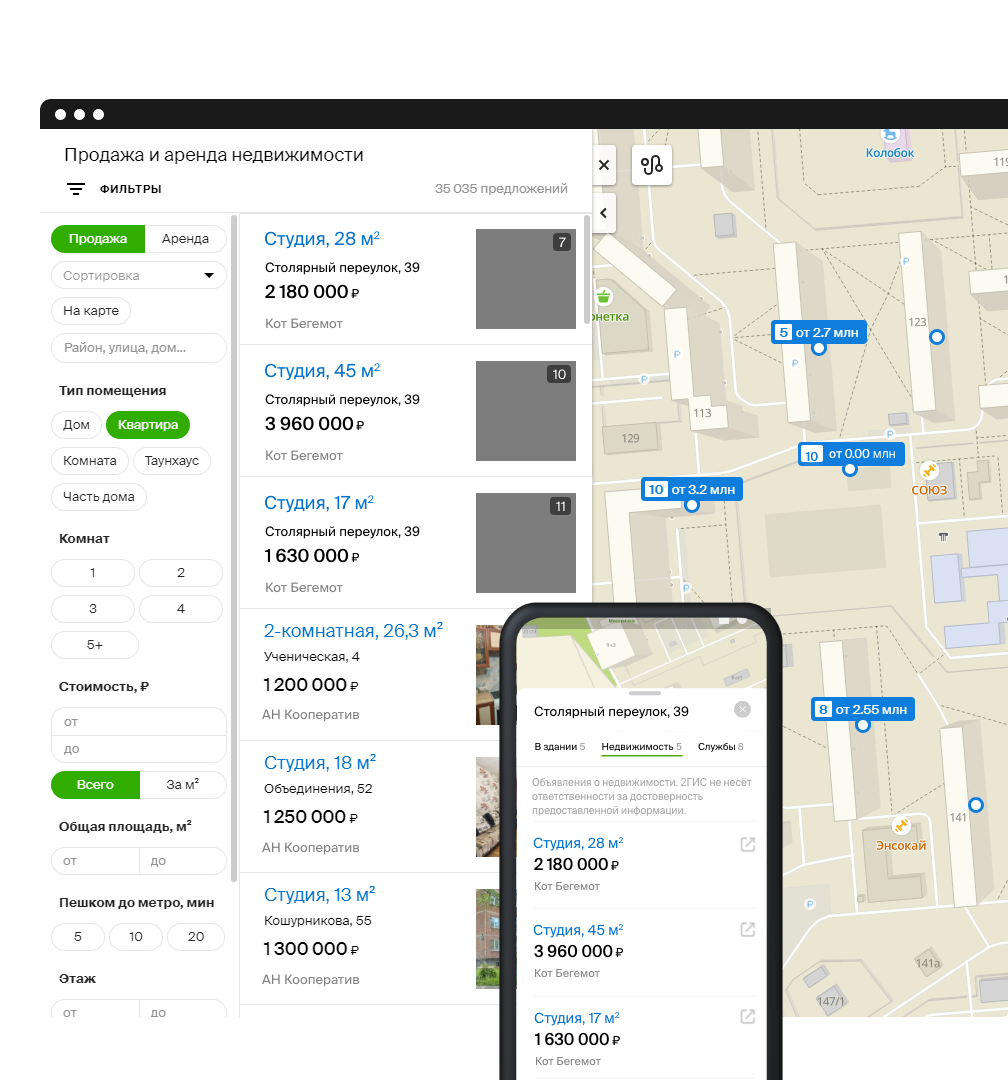
Task: Choose 5+ rooms filter
Action: tap(95, 645)
